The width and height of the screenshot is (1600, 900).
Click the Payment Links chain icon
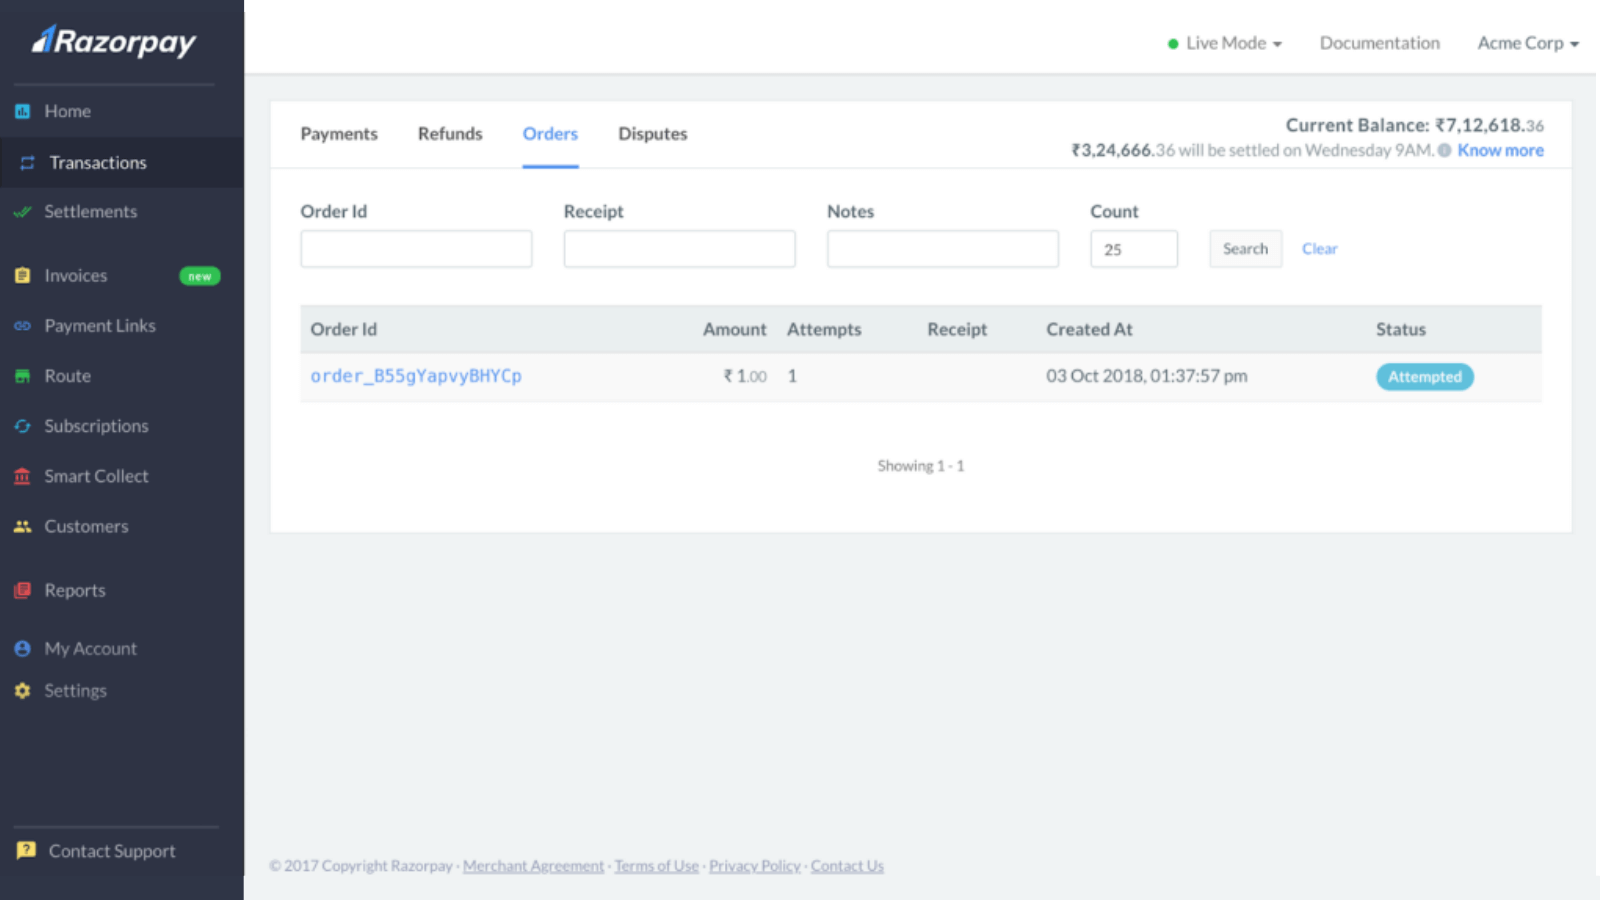22,326
